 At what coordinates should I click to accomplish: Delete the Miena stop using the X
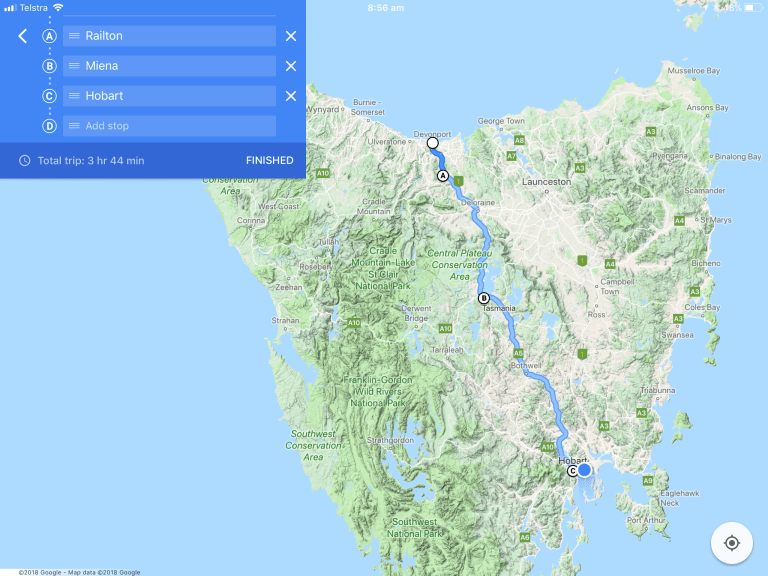click(x=290, y=66)
